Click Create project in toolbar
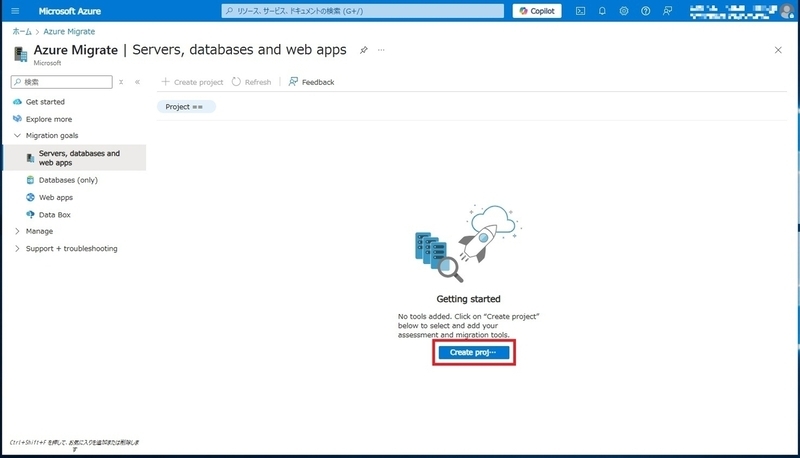 pos(192,82)
